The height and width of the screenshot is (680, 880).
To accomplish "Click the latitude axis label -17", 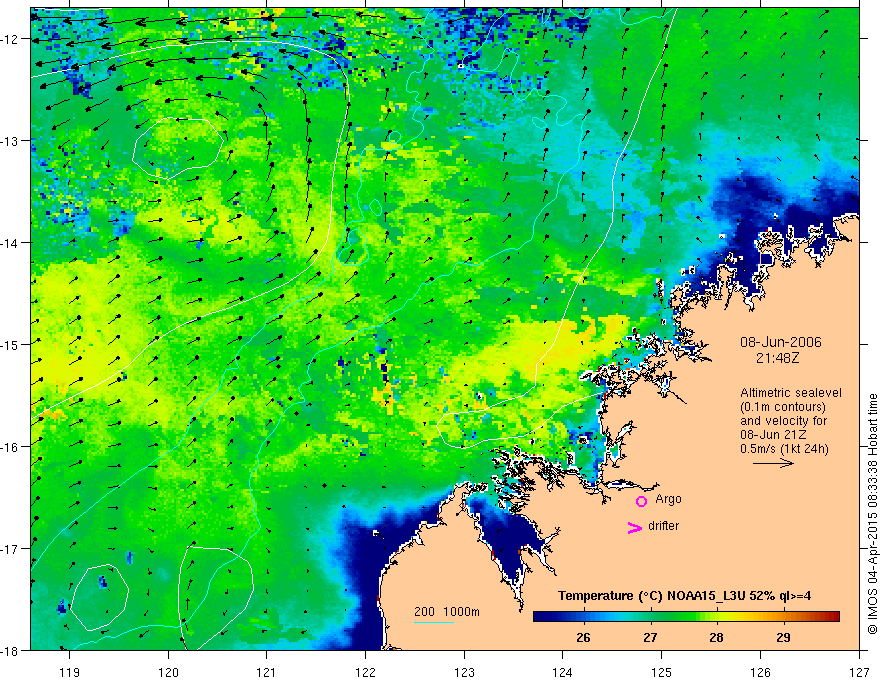I will click(11, 548).
